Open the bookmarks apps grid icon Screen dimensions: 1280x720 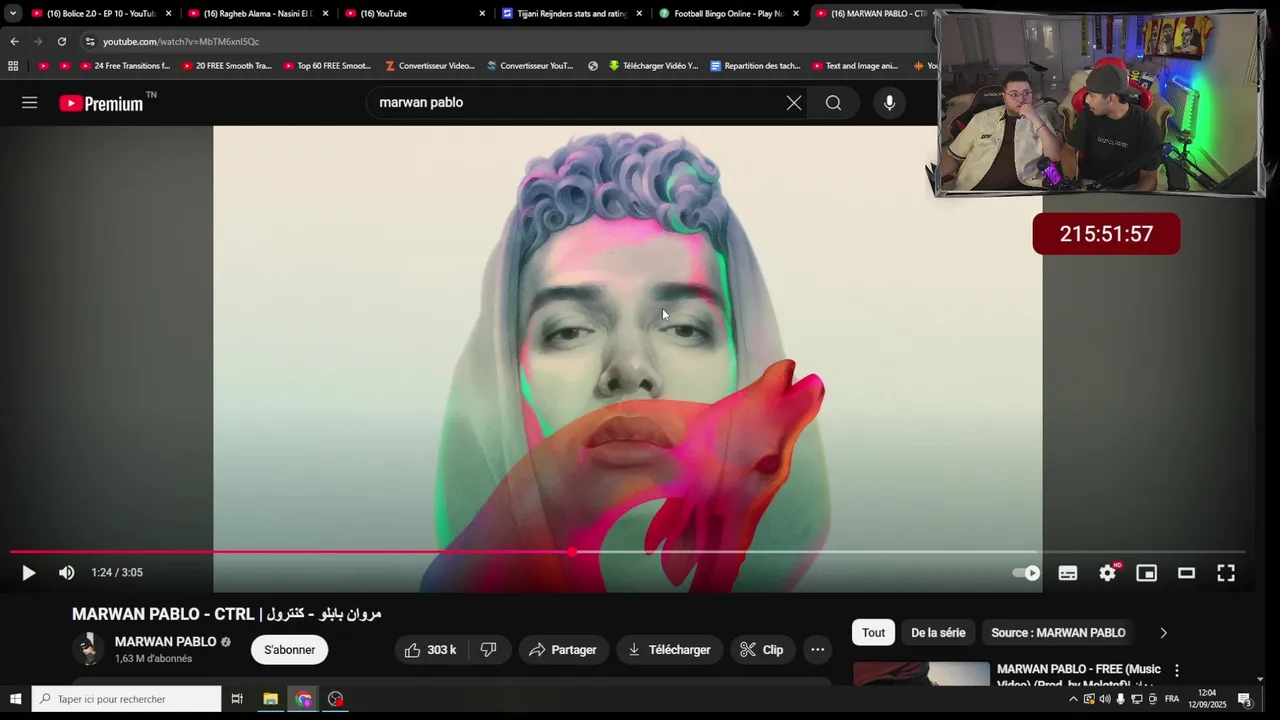pyautogui.click(x=13, y=66)
